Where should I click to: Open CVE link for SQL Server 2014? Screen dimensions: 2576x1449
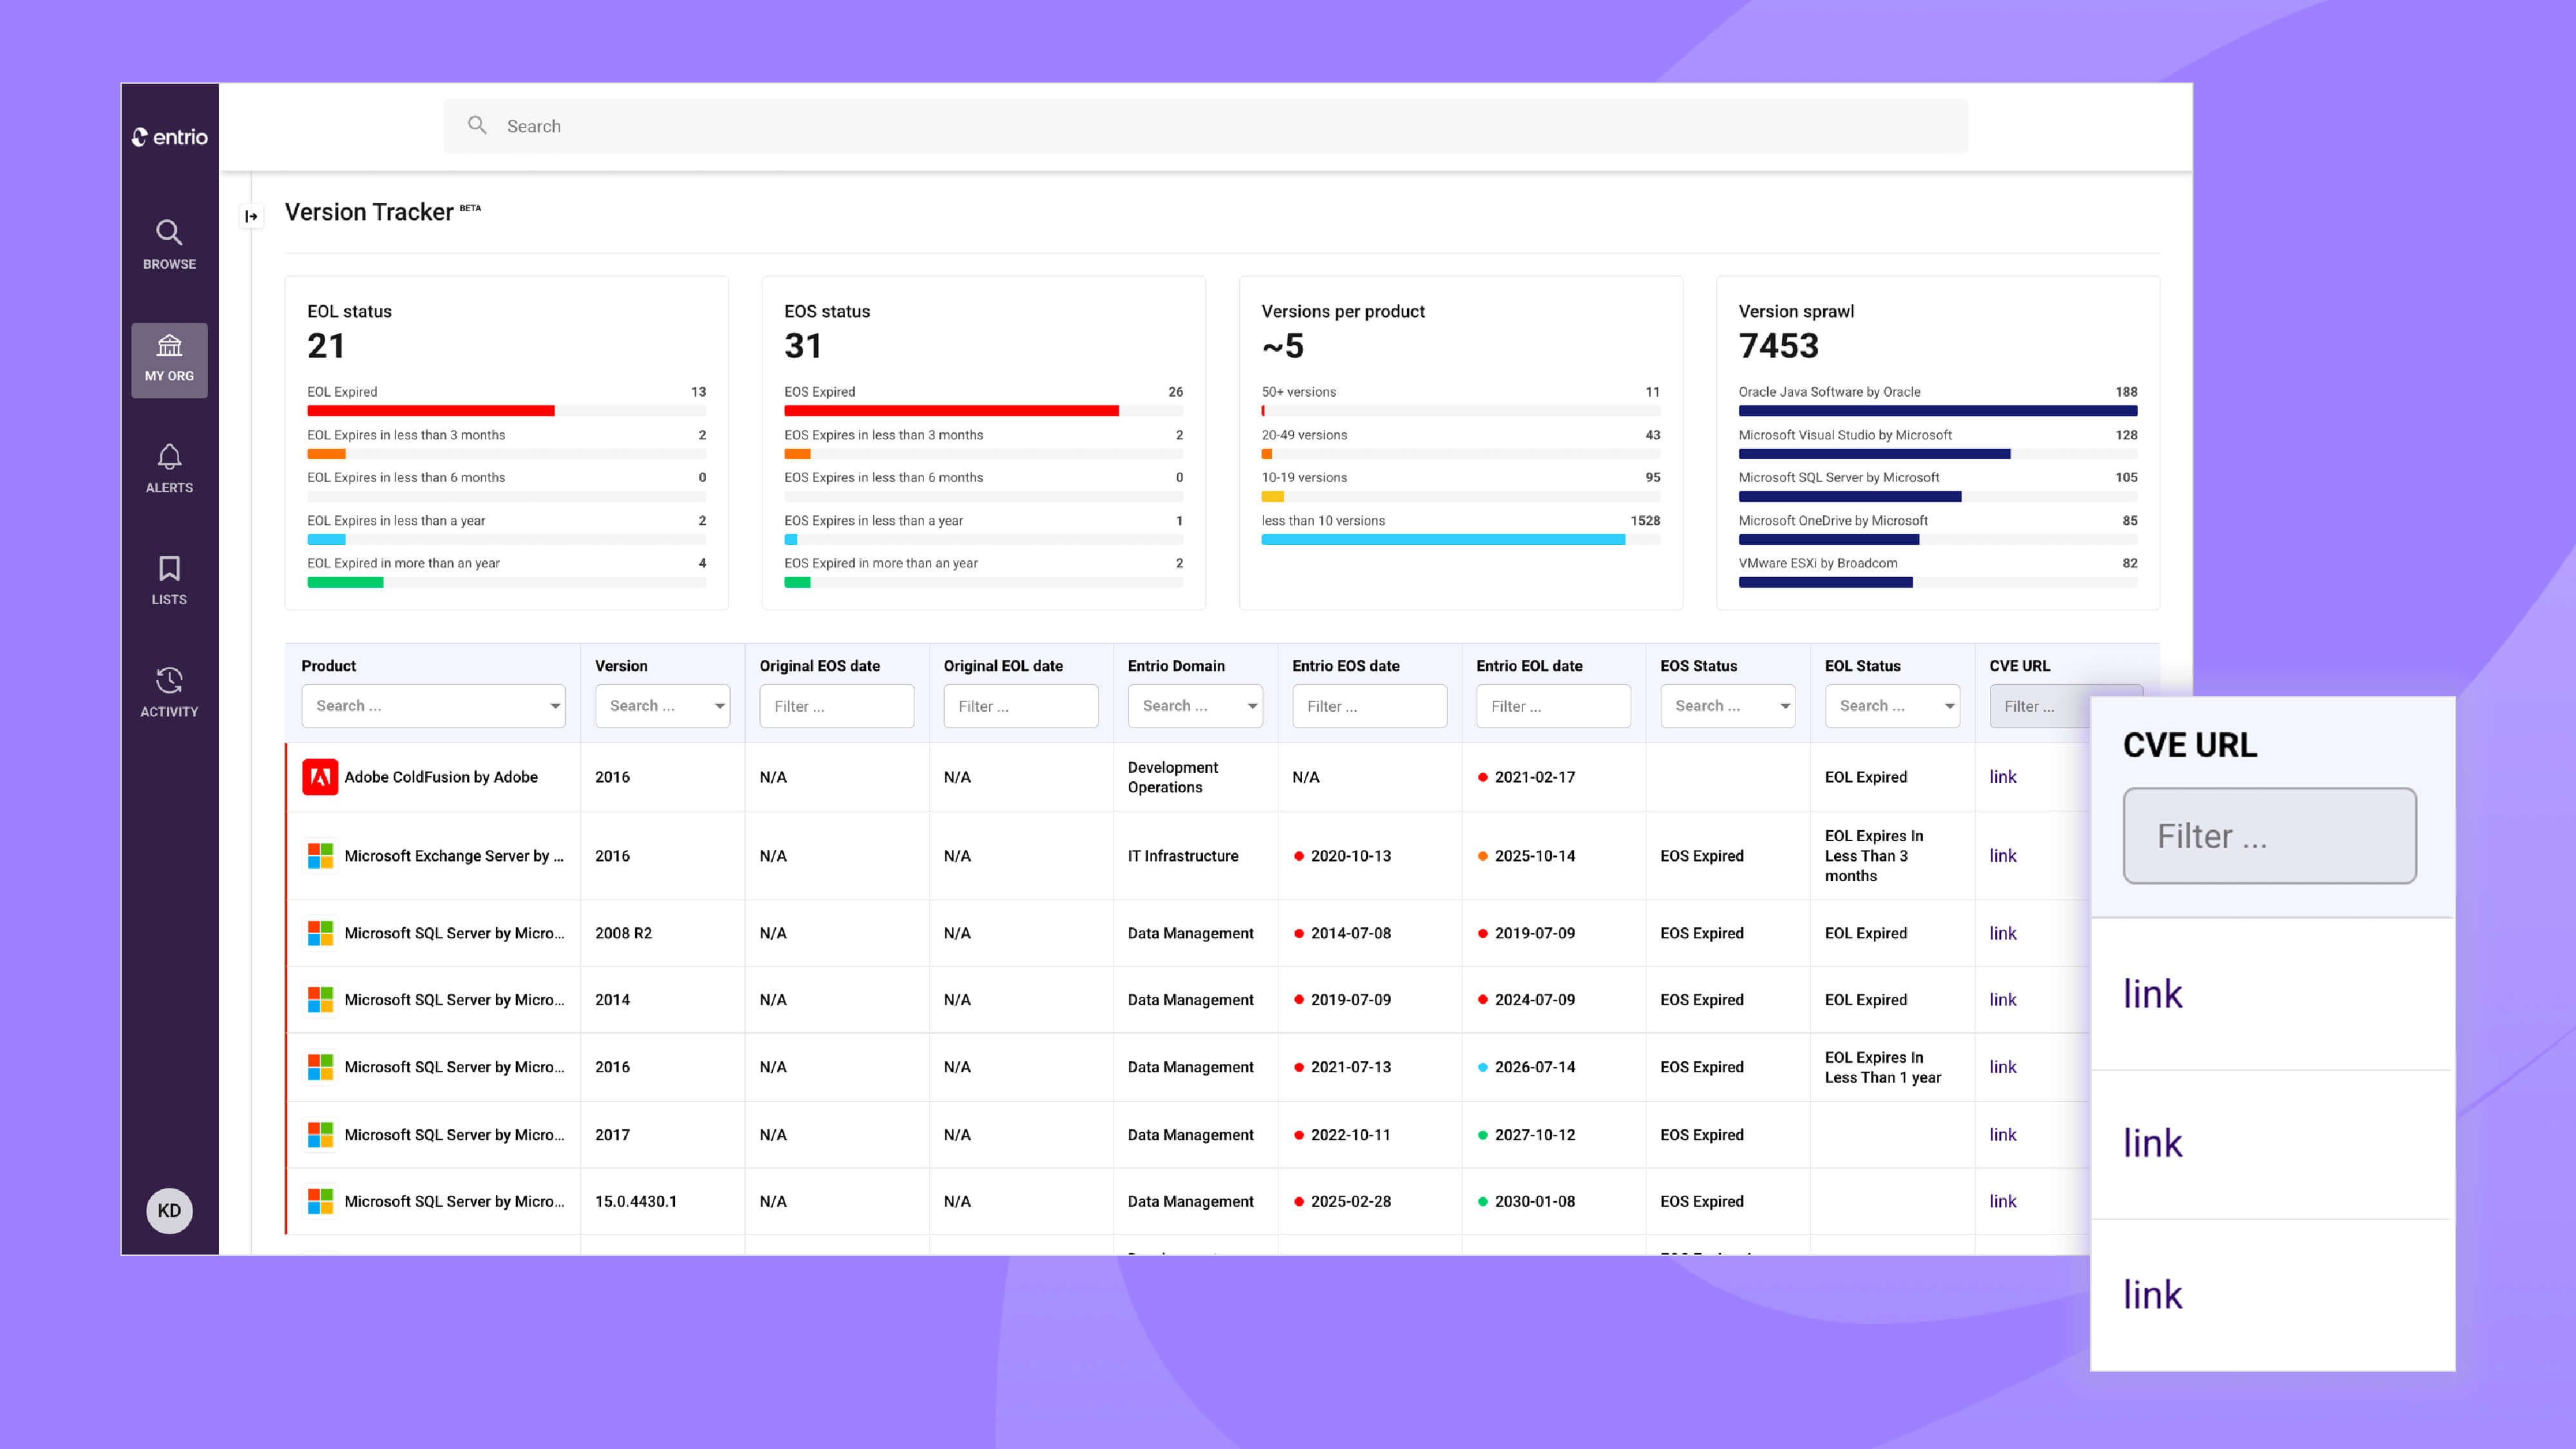(x=2003, y=1000)
